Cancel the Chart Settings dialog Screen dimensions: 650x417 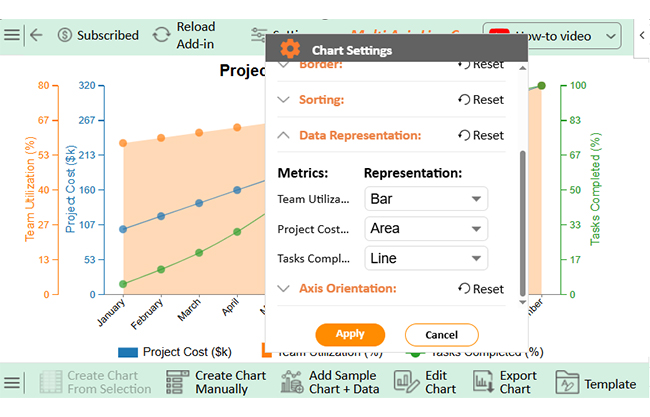(x=441, y=334)
